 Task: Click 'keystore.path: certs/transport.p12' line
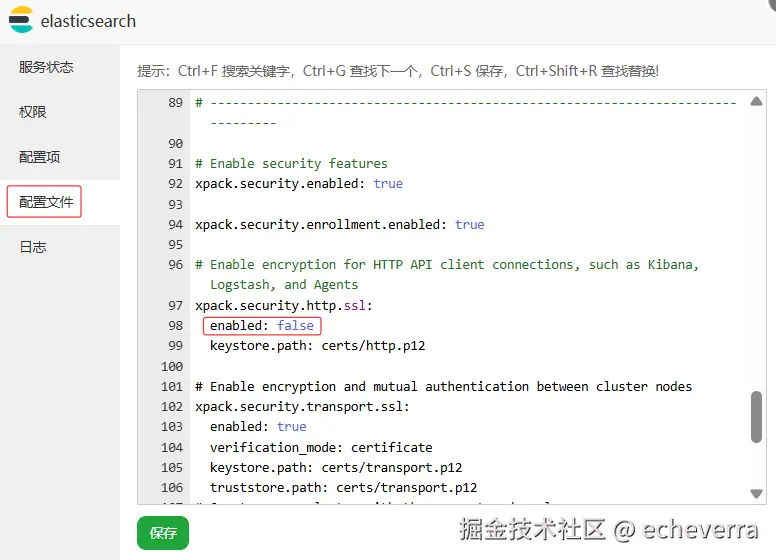click(x=336, y=467)
